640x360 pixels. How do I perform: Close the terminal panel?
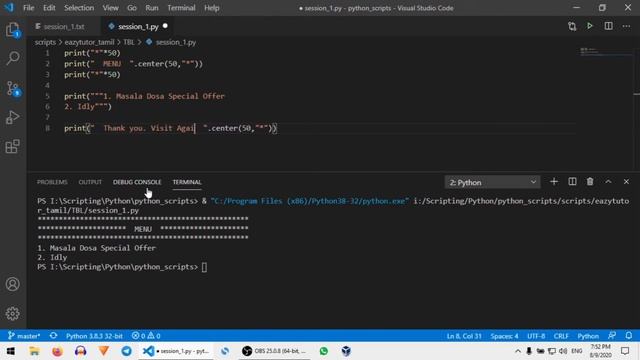626,182
